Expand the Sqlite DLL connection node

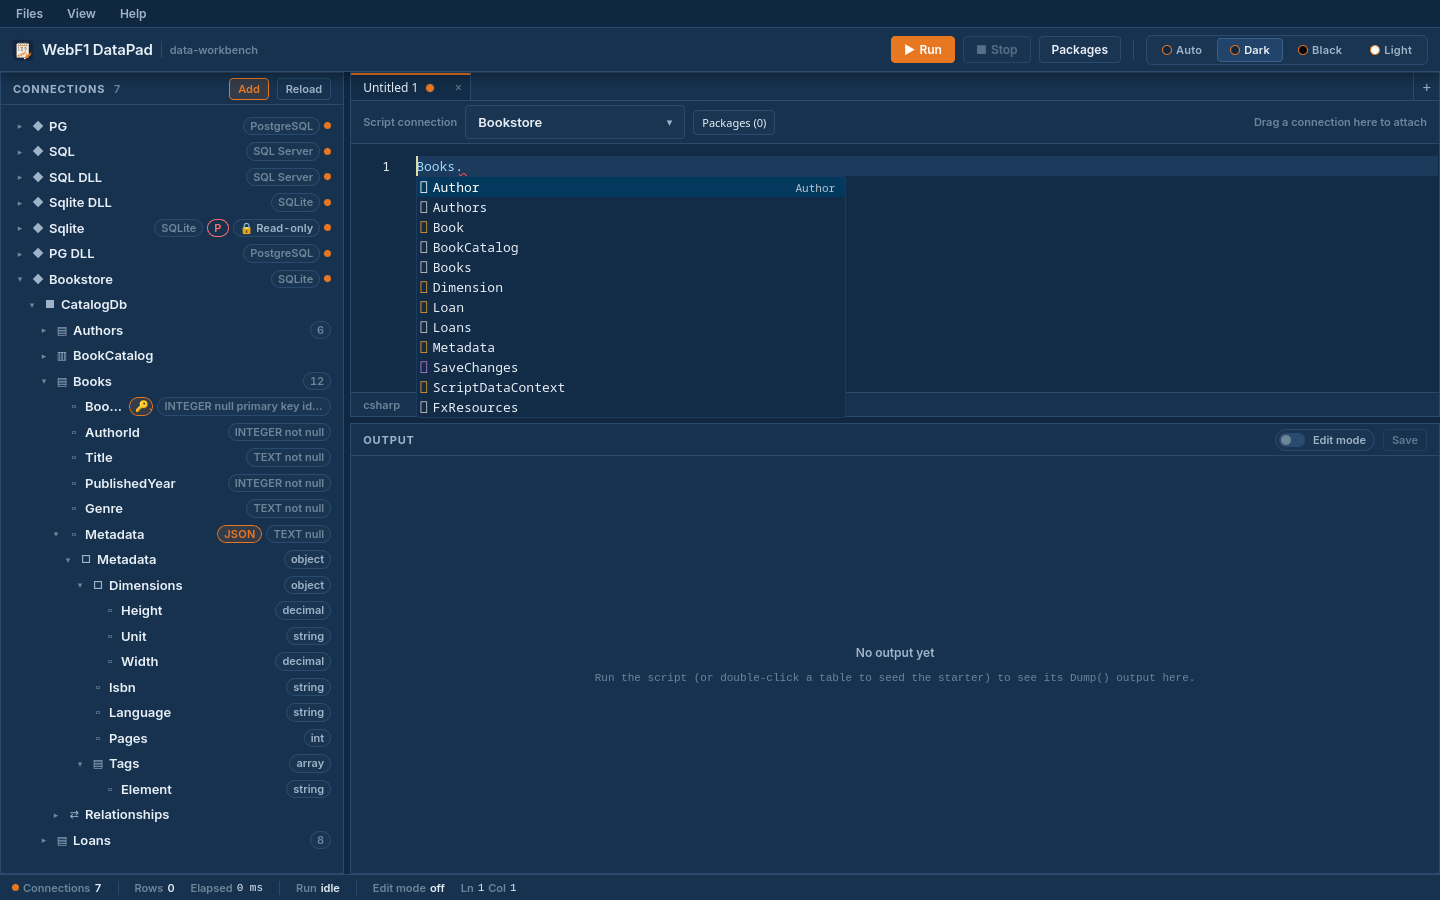19,203
